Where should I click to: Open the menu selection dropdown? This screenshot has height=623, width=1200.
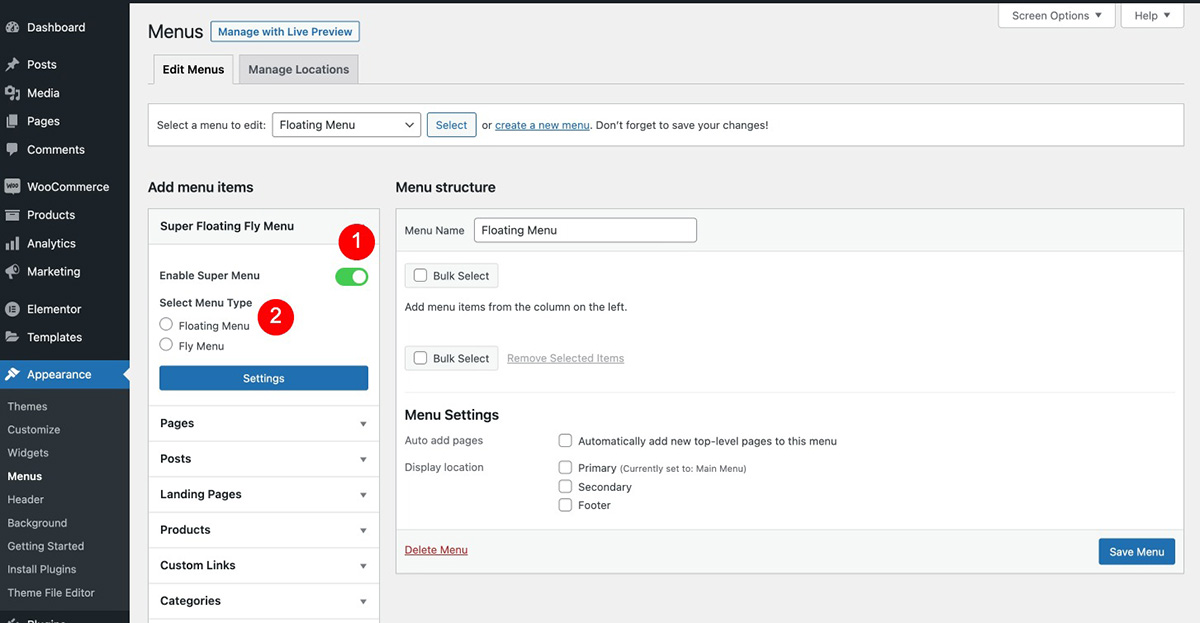point(346,124)
